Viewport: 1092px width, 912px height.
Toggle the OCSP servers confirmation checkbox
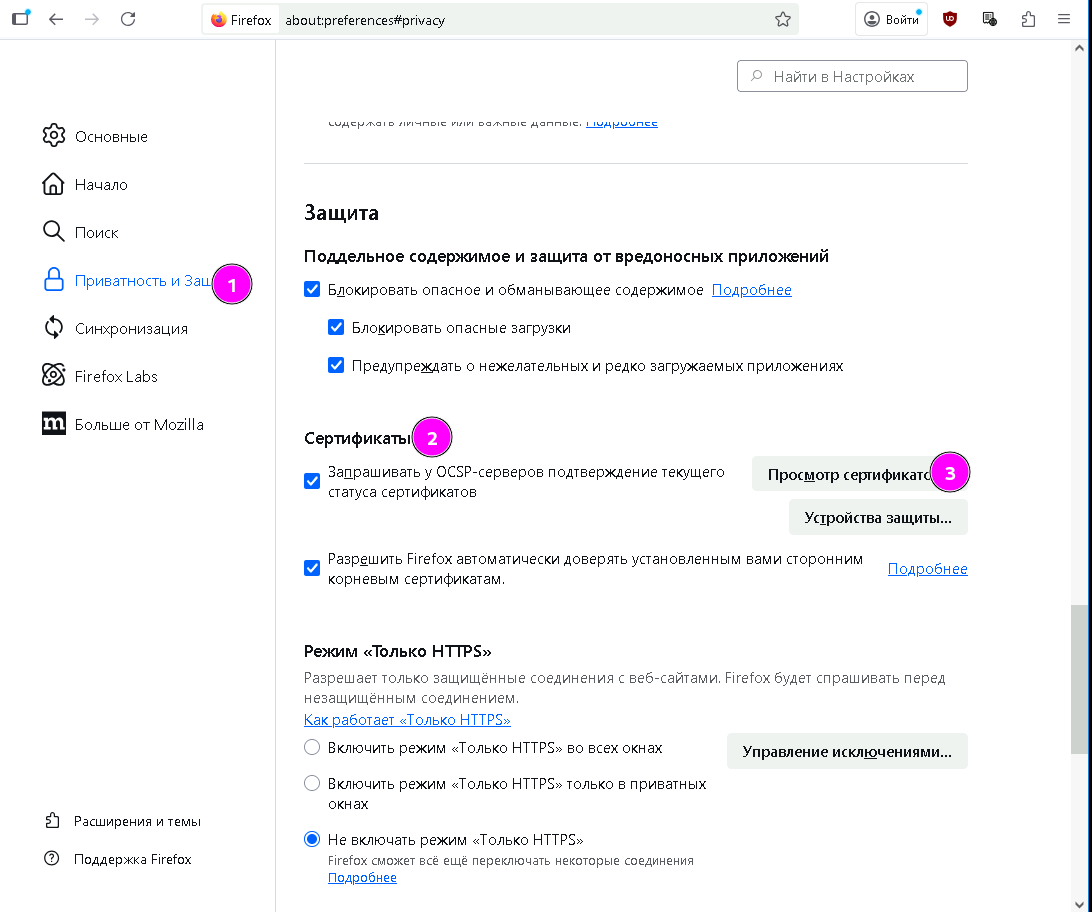[312, 481]
